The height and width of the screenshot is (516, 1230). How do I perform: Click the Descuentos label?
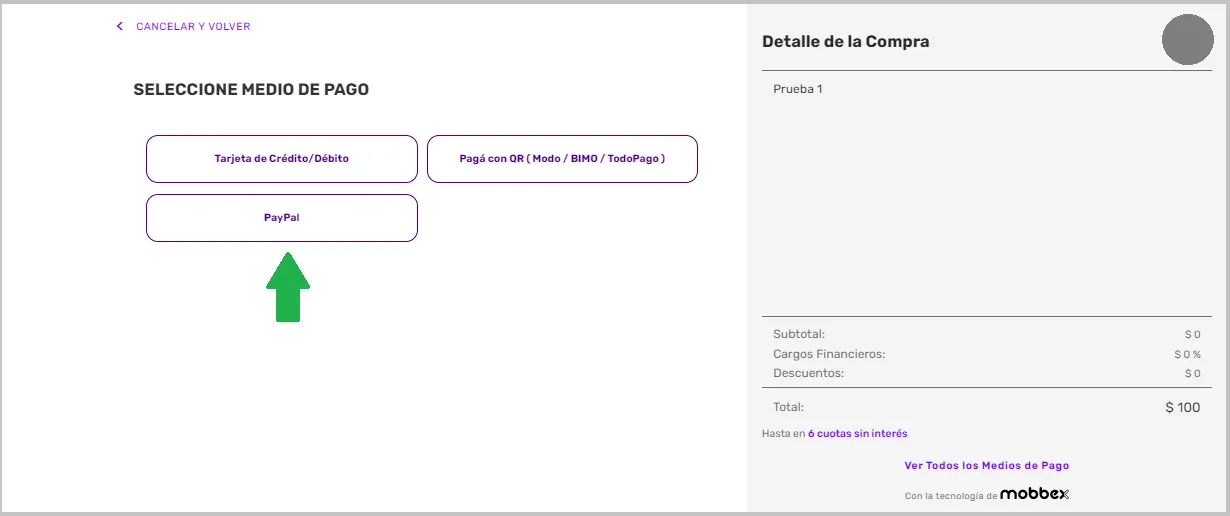tap(809, 373)
